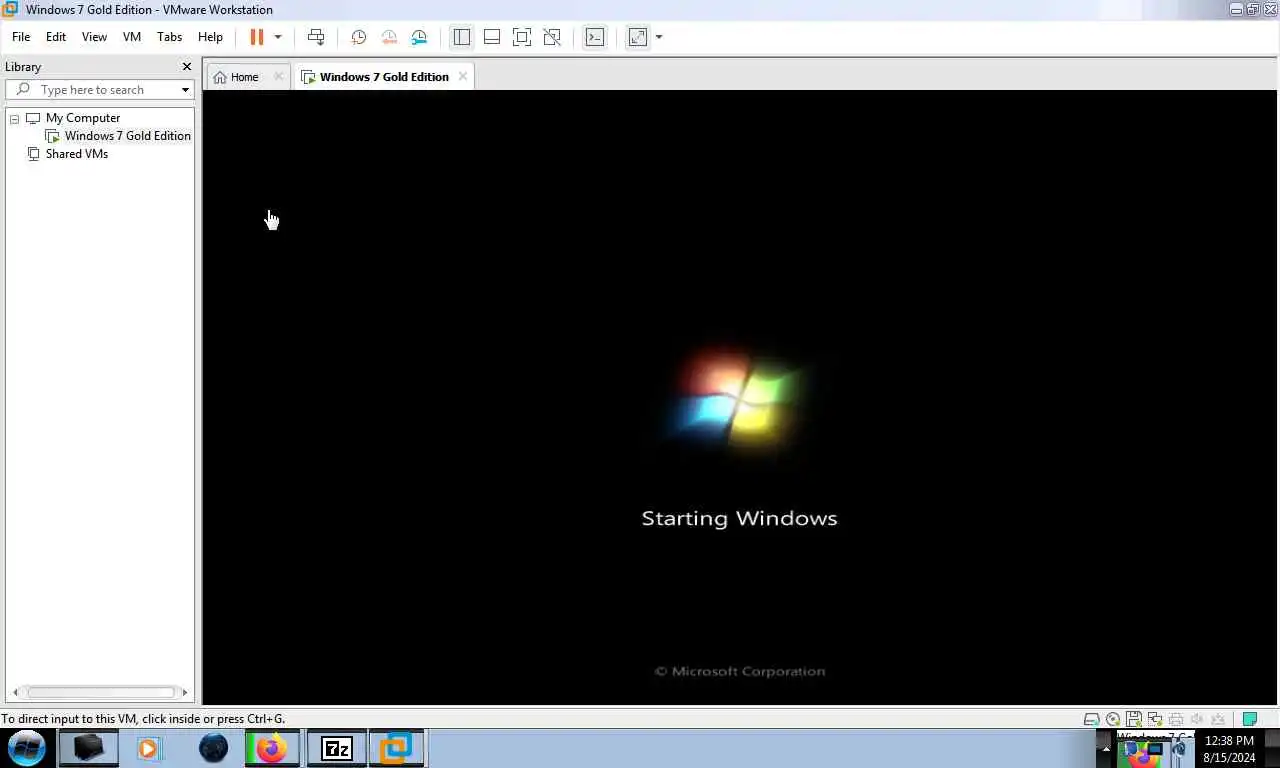Take a snapshot of this VM
The image size is (1280, 768).
359,37
